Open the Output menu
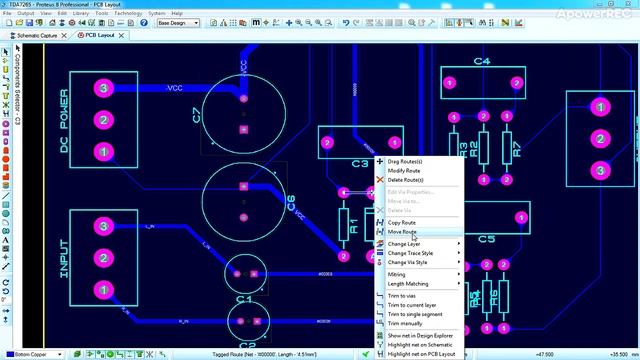This screenshot has width=640, height=360. [26, 13]
